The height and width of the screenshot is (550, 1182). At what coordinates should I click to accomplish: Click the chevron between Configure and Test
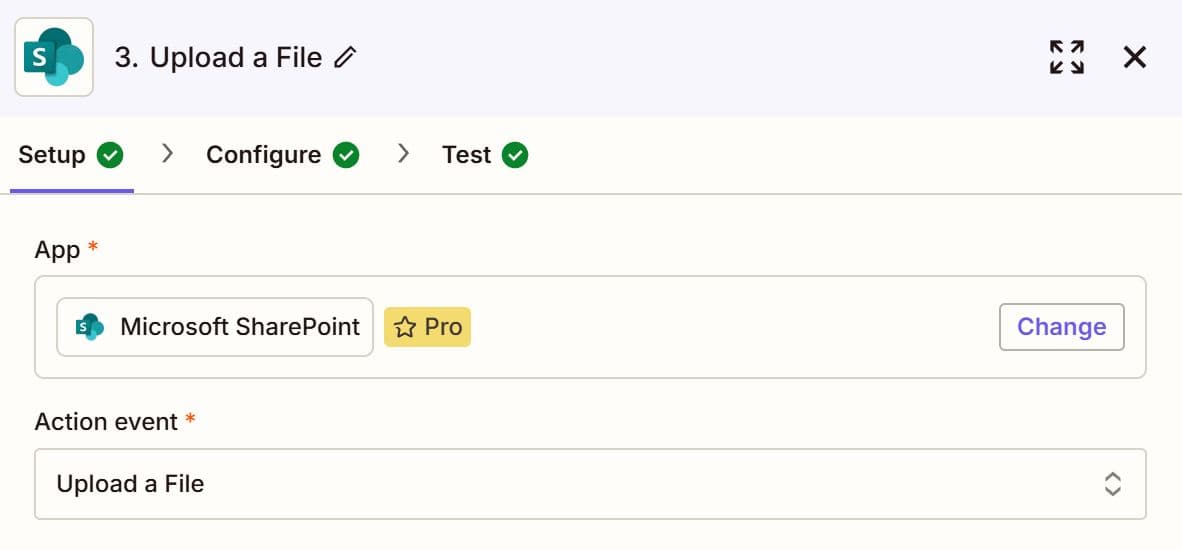tap(404, 154)
